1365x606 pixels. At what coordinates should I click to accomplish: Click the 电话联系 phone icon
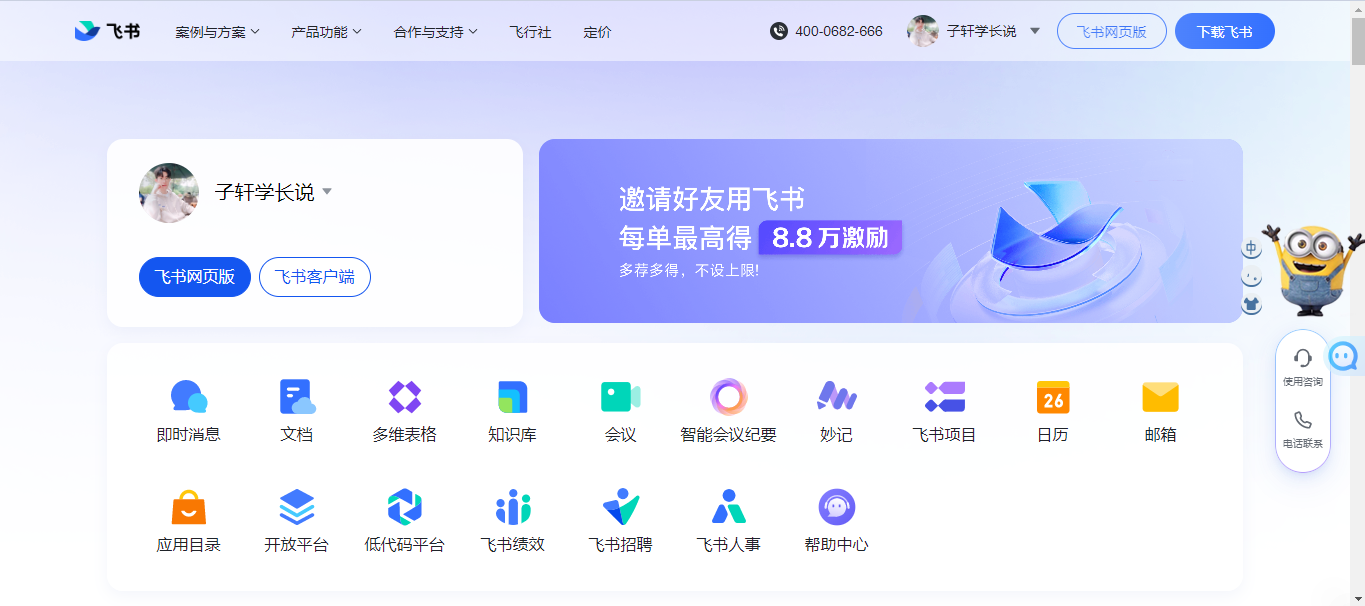1303,420
